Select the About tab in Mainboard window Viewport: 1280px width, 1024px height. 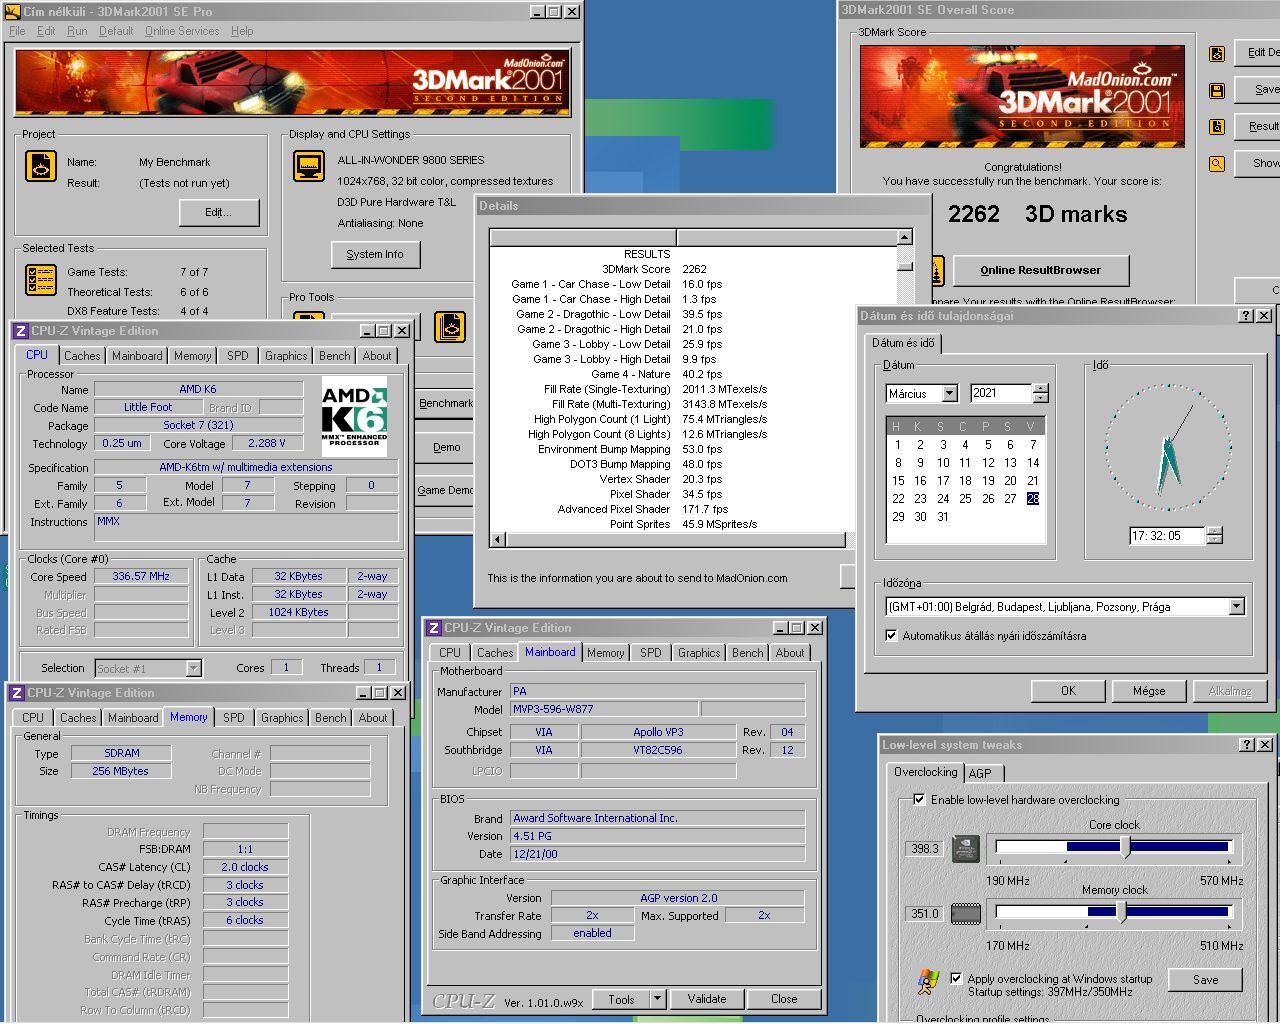[790, 653]
